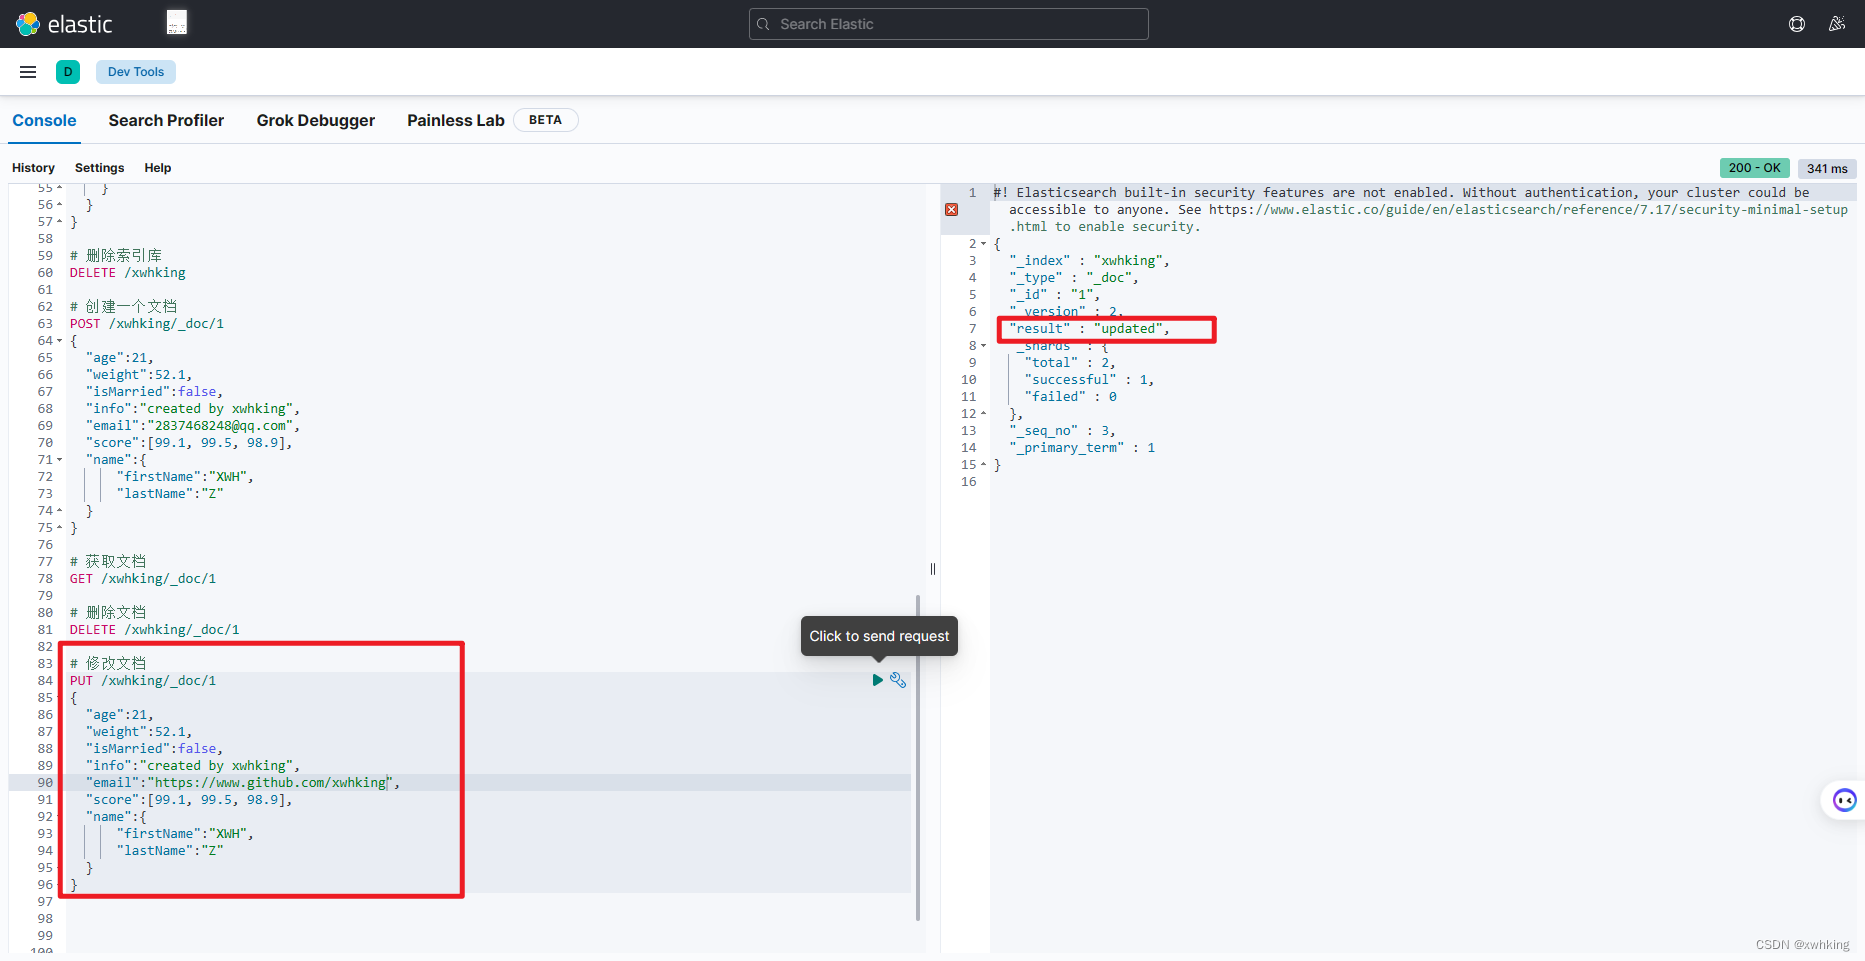Click the "result" : "updated" output line
The width and height of the screenshot is (1865, 961).
1089,329
